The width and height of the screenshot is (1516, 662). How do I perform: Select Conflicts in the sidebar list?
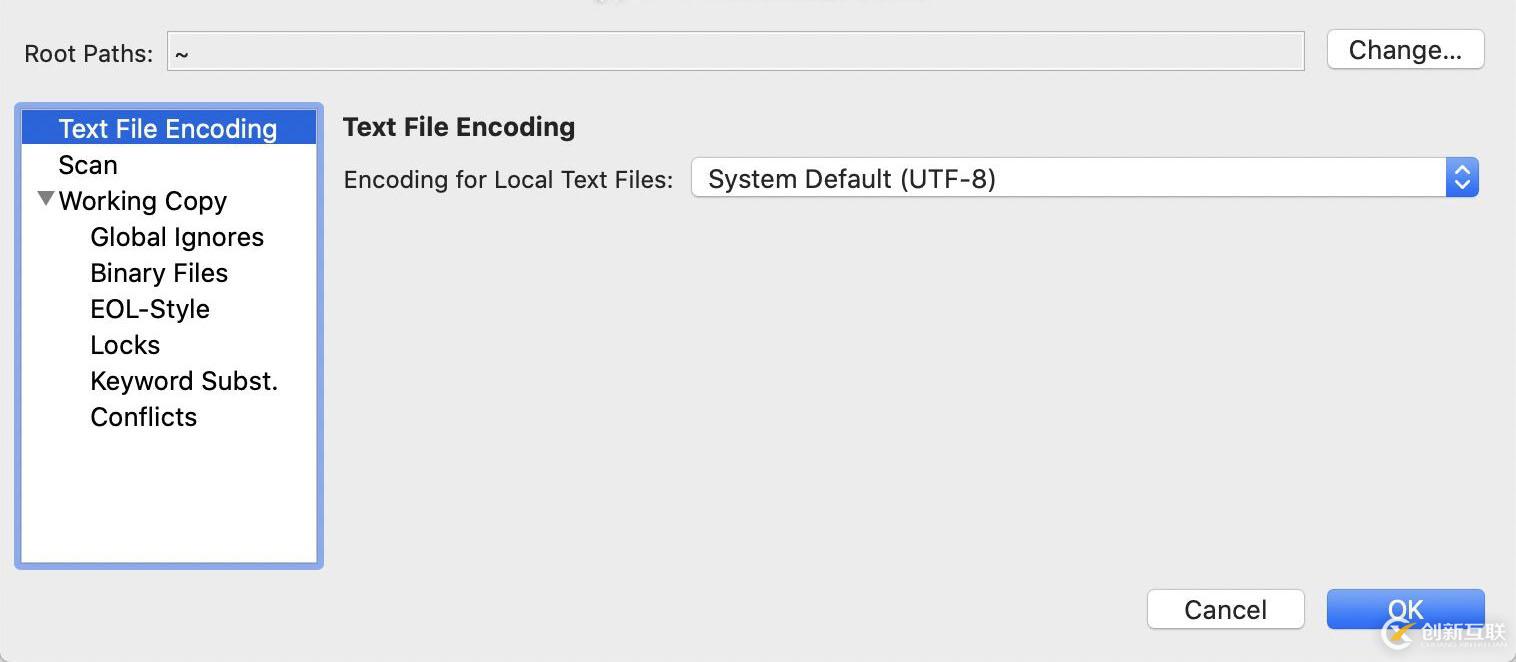pyautogui.click(x=143, y=417)
